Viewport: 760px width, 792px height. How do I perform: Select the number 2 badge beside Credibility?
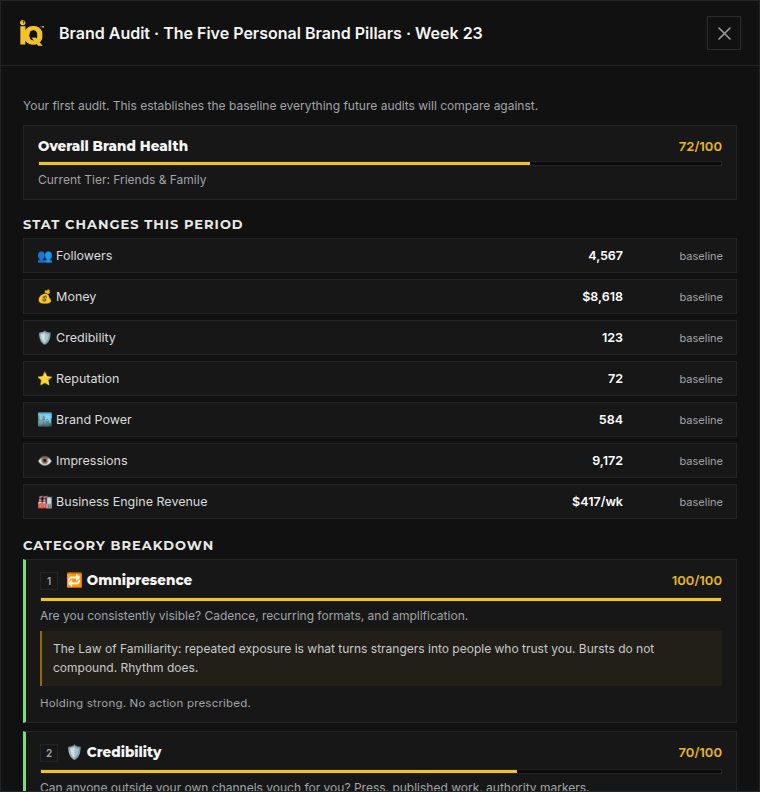point(49,753)
